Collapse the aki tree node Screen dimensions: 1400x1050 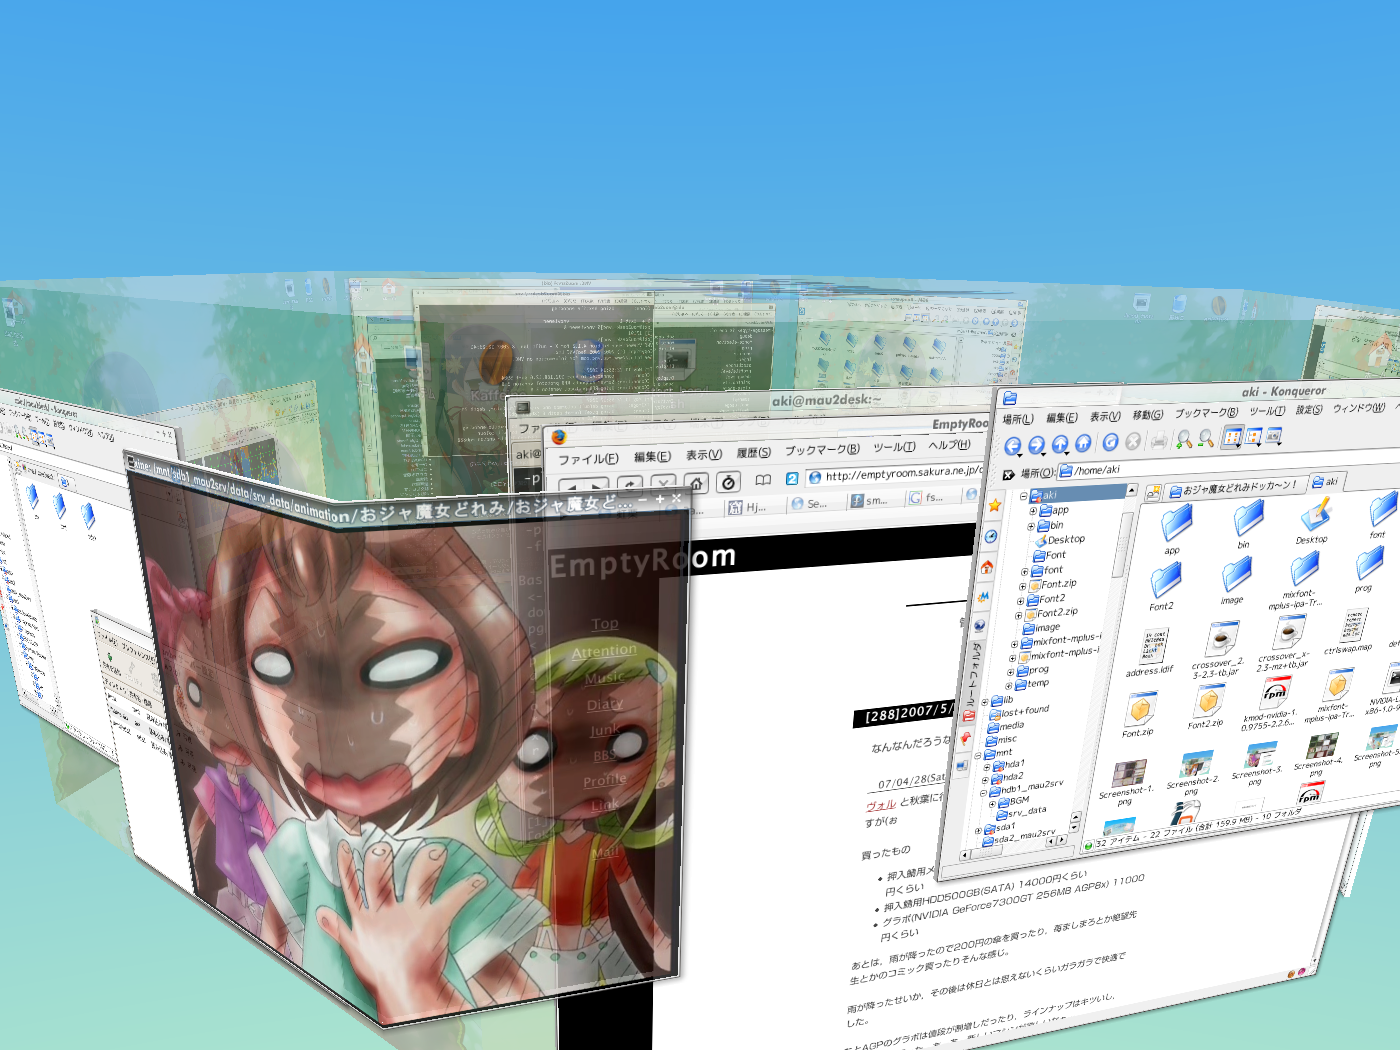[x=1023, y=496]
